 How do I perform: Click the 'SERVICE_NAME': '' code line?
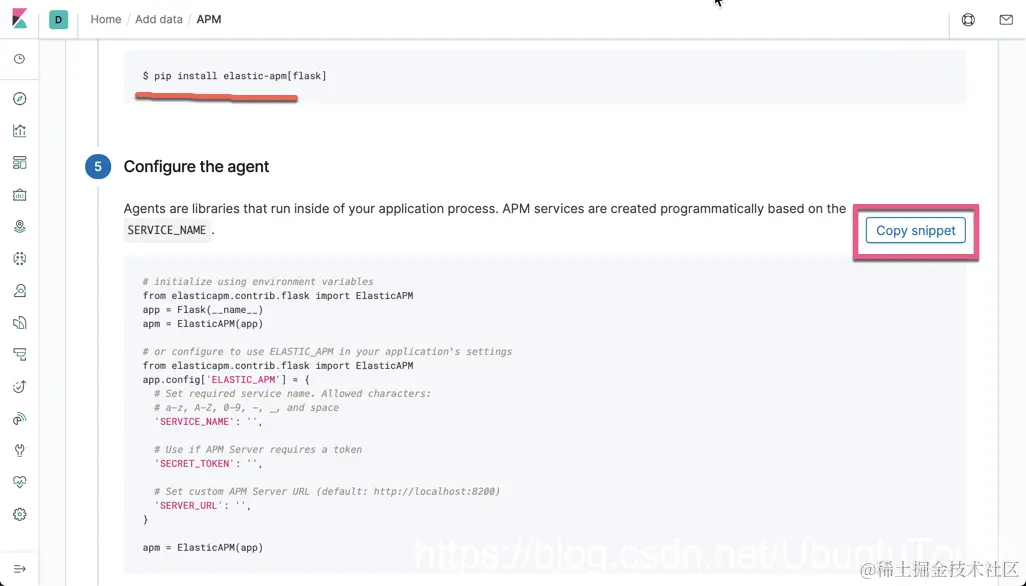click(208, 422)
